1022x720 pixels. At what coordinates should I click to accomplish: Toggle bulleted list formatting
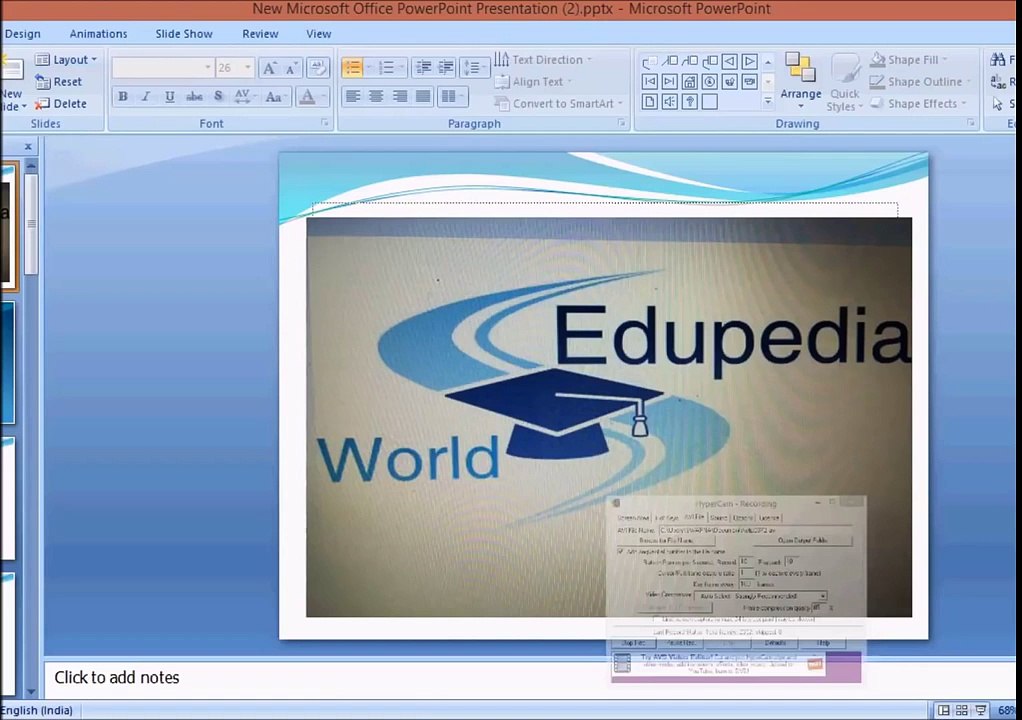(x=353, y=67)
